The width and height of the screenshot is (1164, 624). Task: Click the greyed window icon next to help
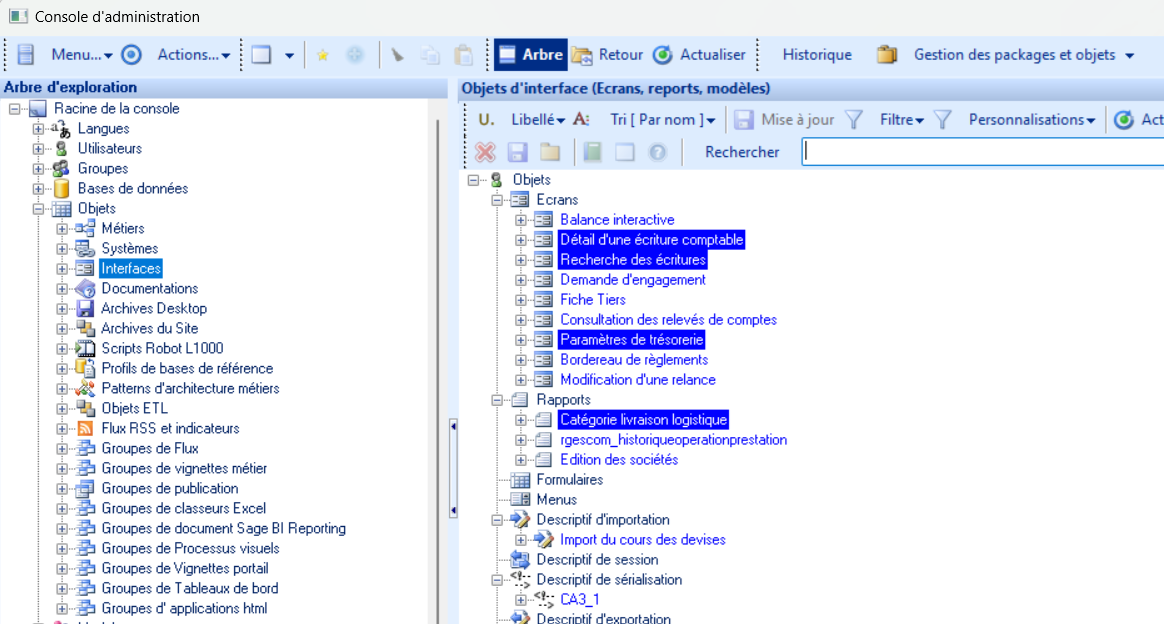(x=625, y=152)
